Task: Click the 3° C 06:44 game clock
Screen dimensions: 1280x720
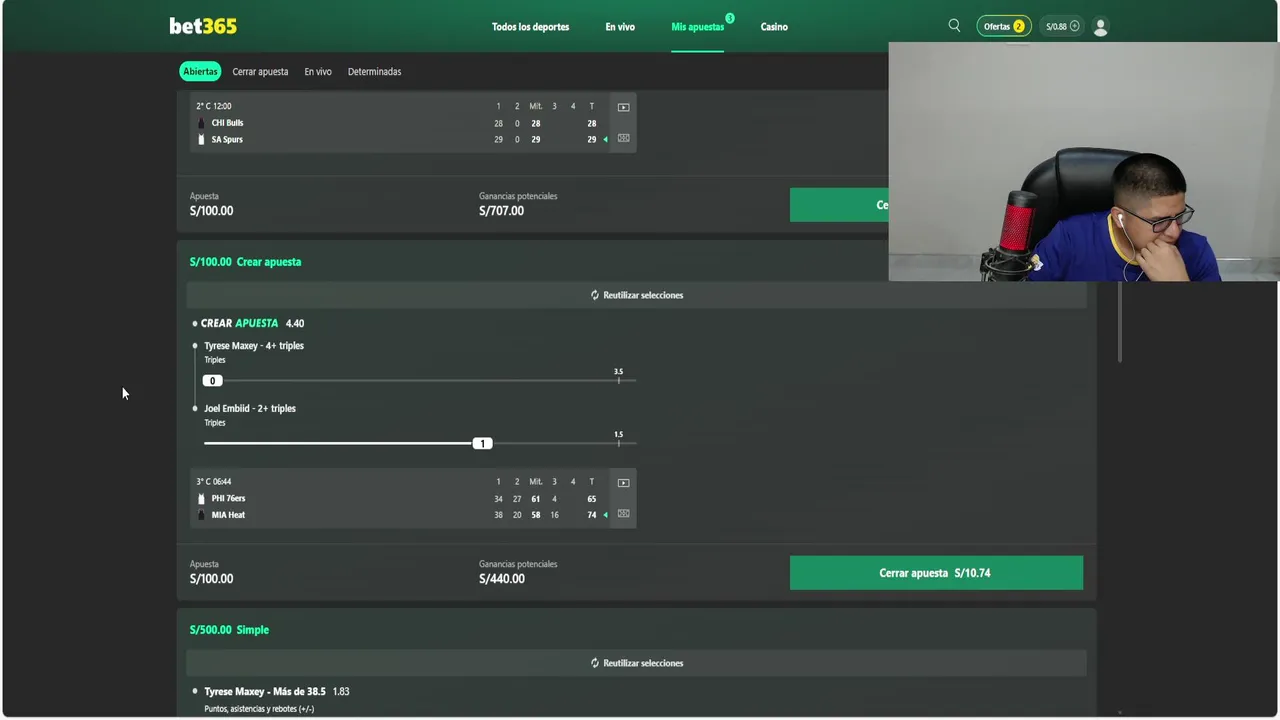Action: 214,482
